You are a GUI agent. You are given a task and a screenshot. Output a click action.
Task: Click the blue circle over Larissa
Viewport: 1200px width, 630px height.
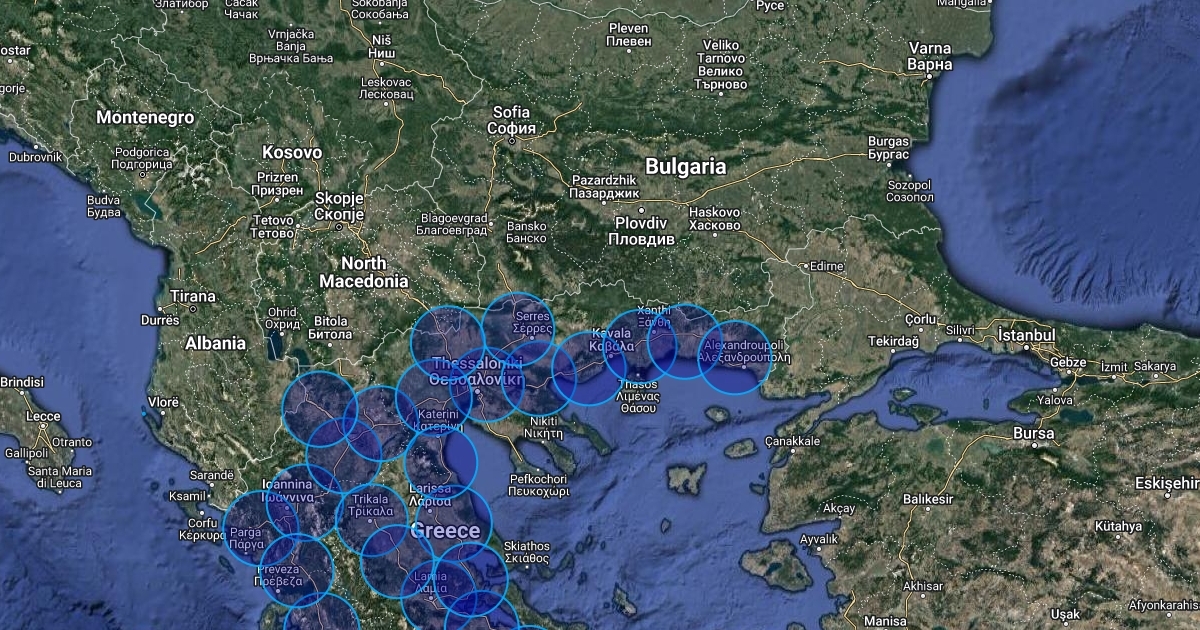(441, 465)
